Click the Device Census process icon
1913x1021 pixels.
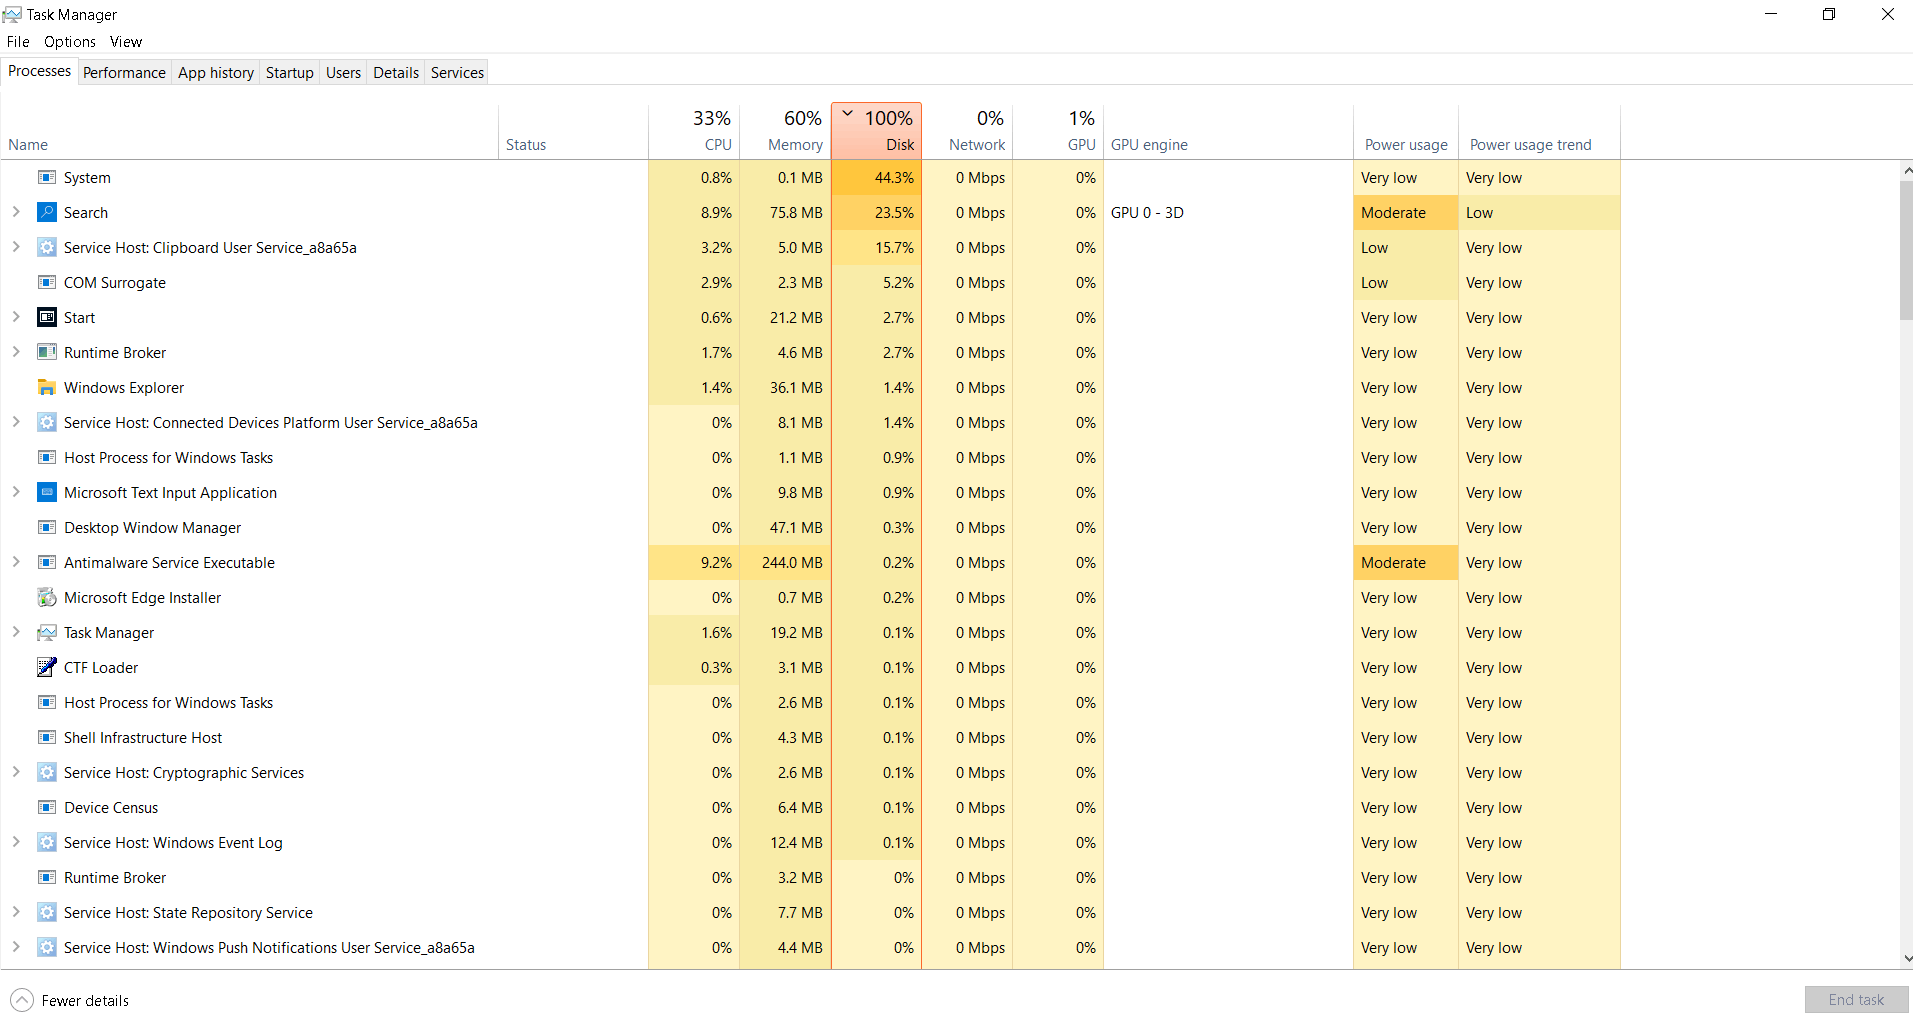pos(47,807)
